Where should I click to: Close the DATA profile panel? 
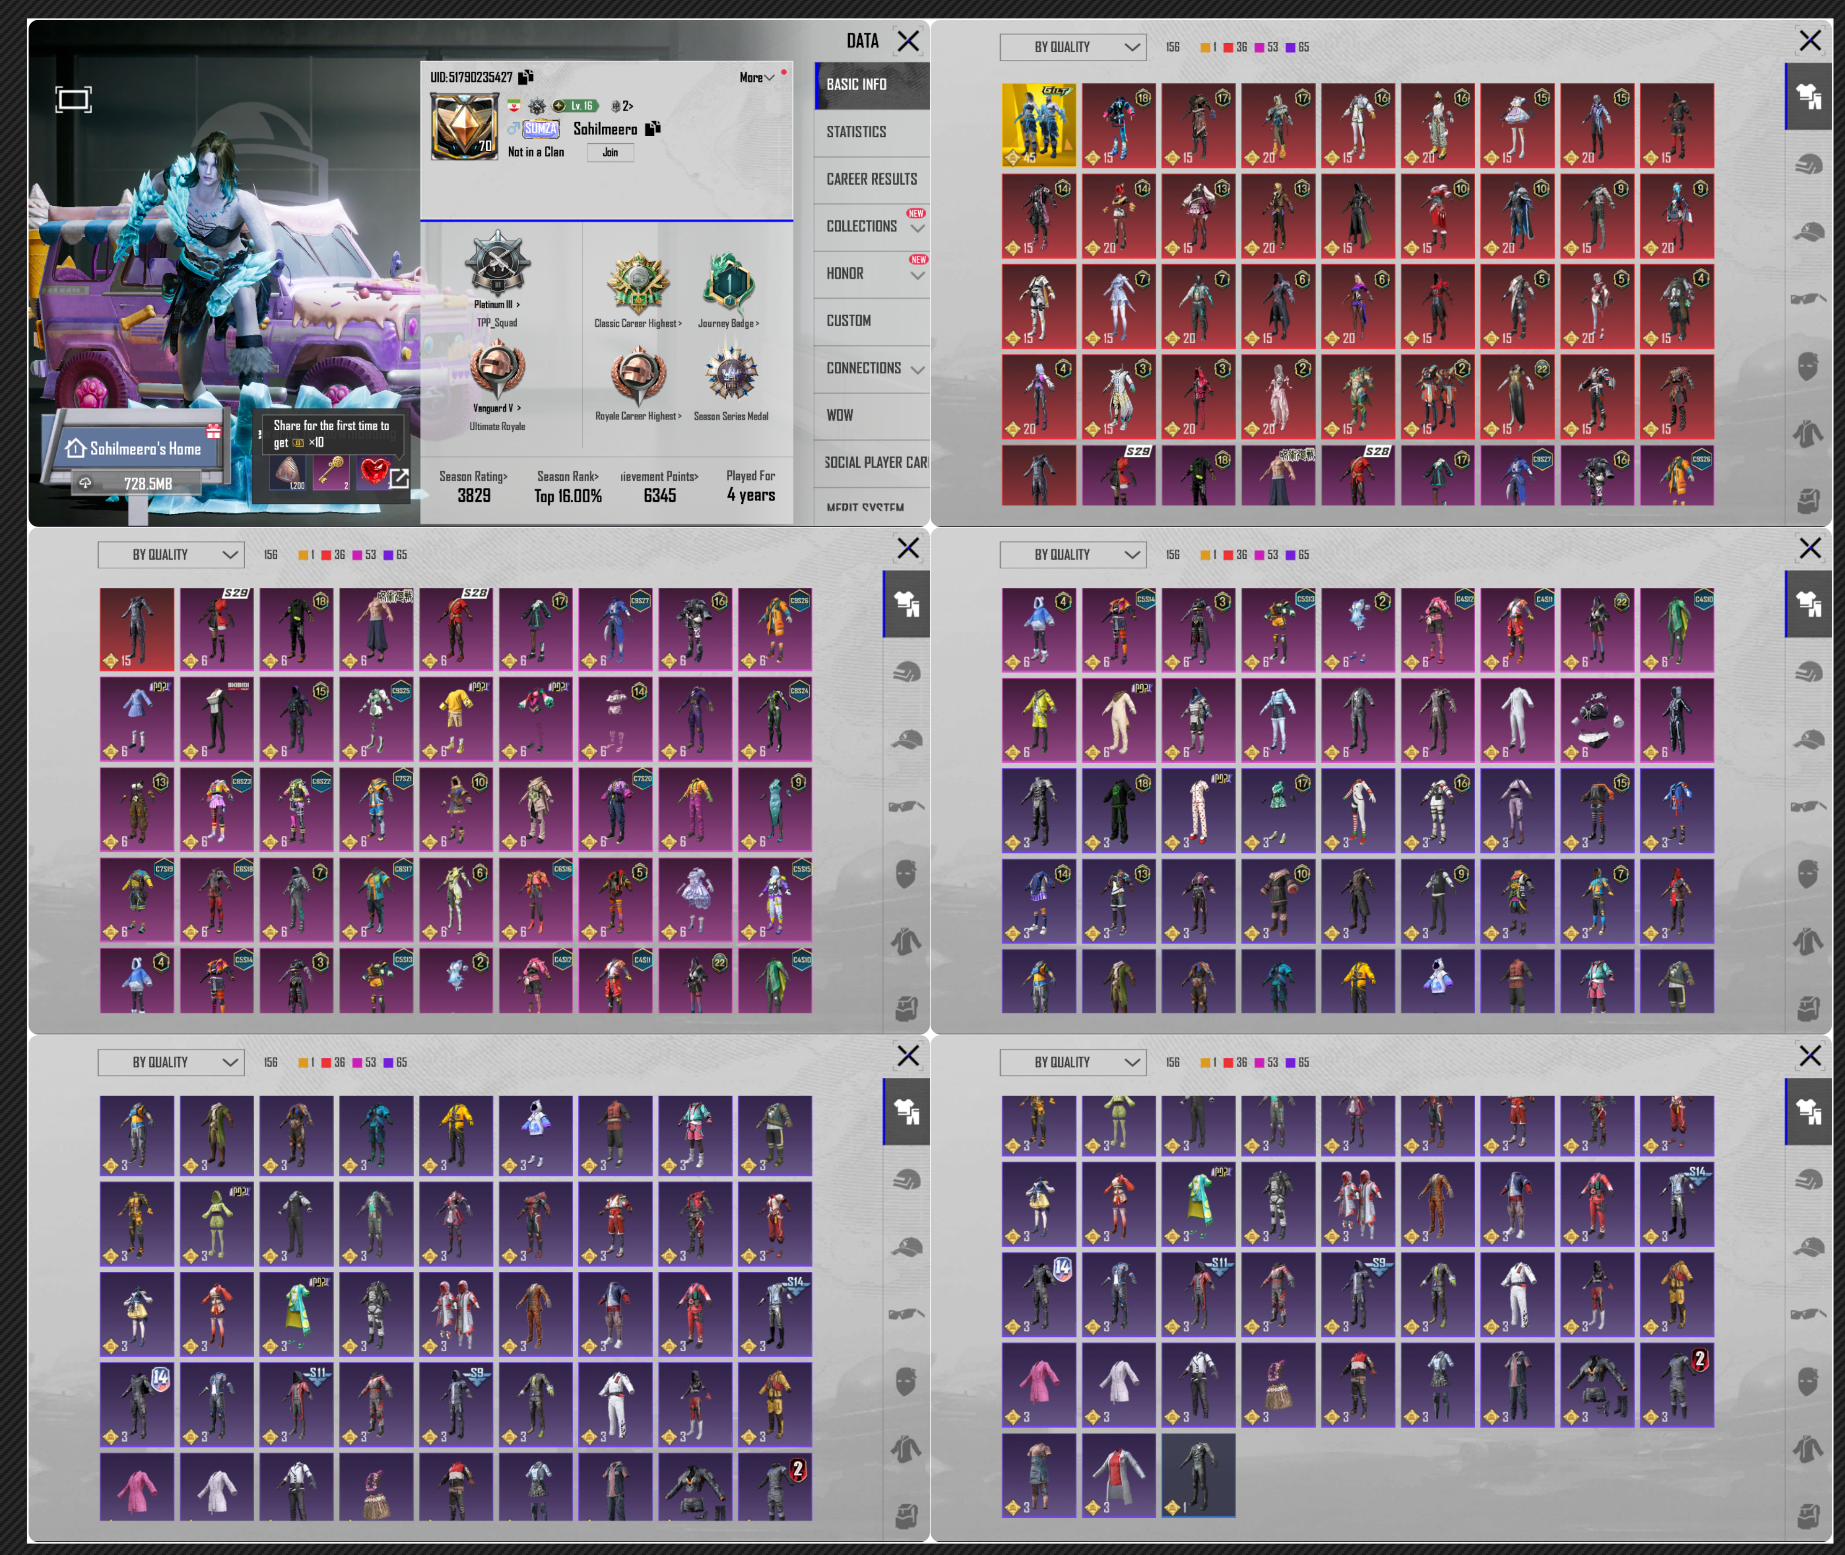tap(908, 41)
